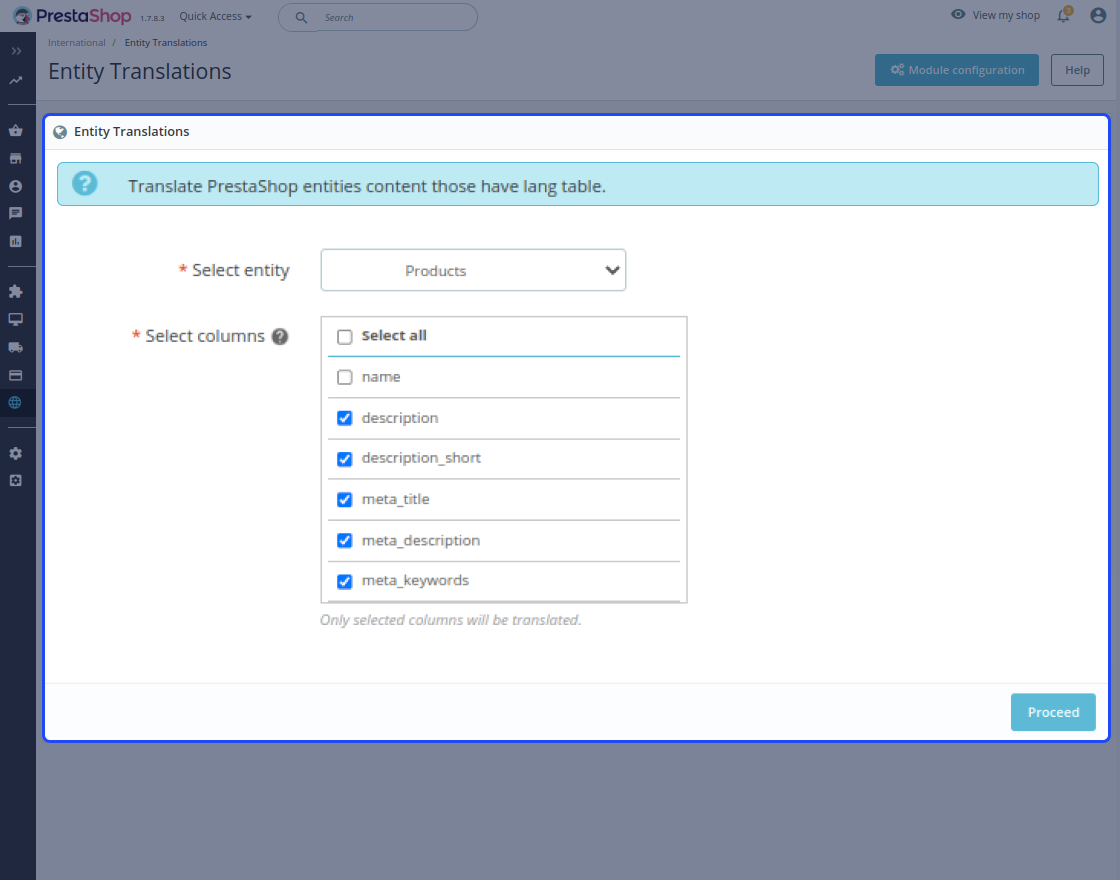This screenshot has height=880, width=1120.
Task: Uncheck the description_short checkbox
Action: (x=345, y=459)
